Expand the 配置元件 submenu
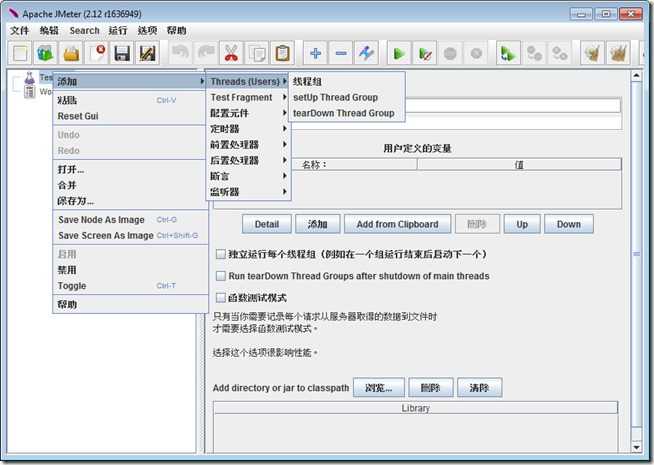The image size is (654, 465). click(x=249, y=113)
